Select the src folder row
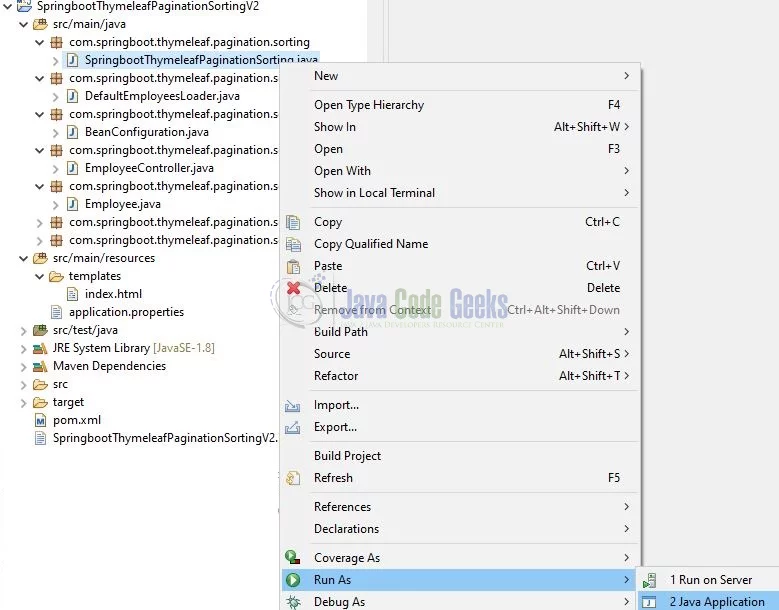 [x=60, y=384]
